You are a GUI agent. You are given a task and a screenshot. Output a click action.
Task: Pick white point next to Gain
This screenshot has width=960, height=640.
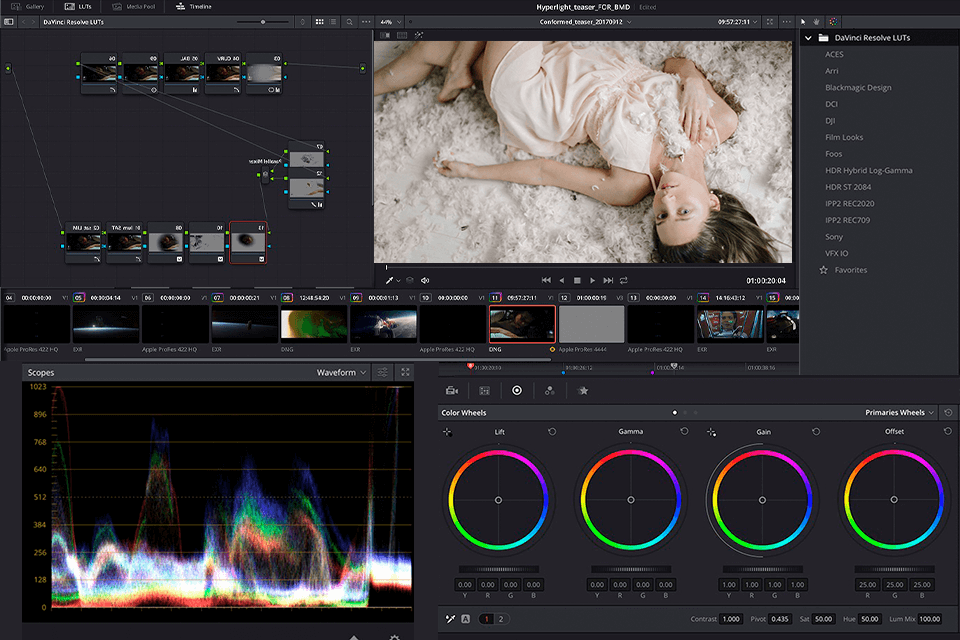click(x=711, y=432)
